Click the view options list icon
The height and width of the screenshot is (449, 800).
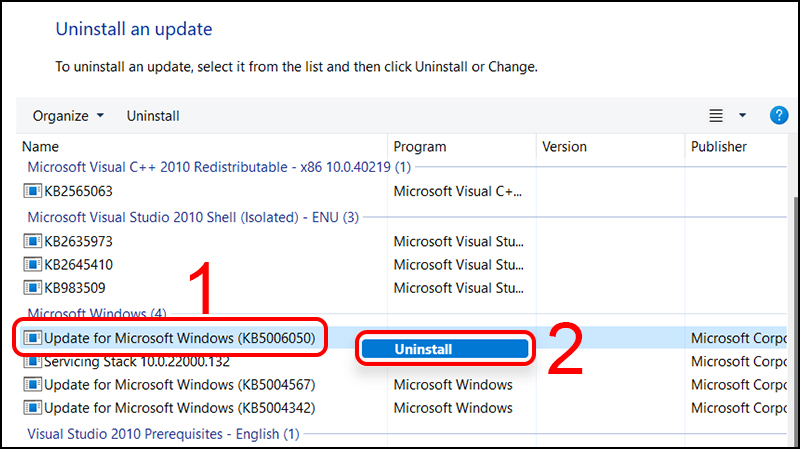(x=715, y=116)
